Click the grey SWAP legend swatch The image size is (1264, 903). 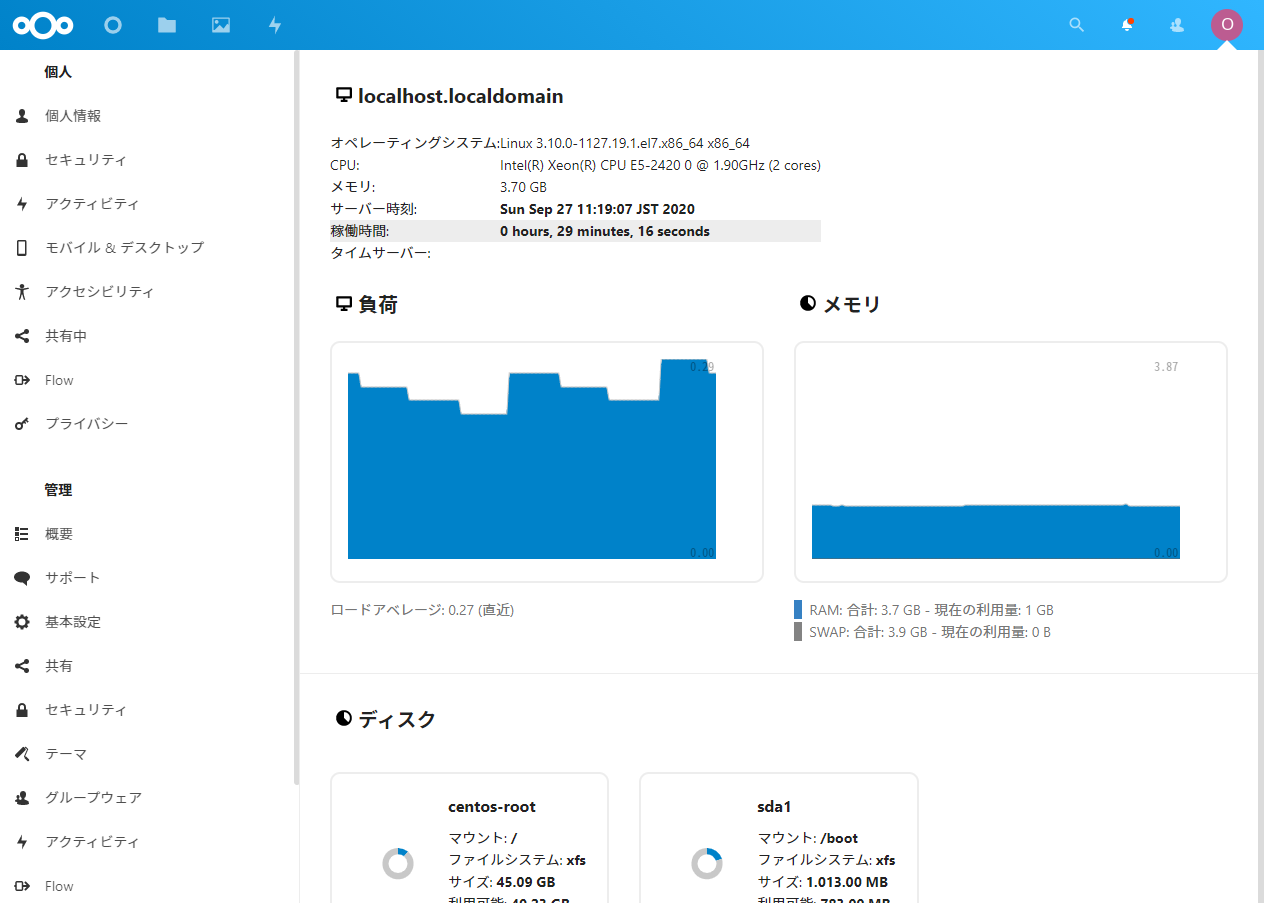(x=798, y=632)
